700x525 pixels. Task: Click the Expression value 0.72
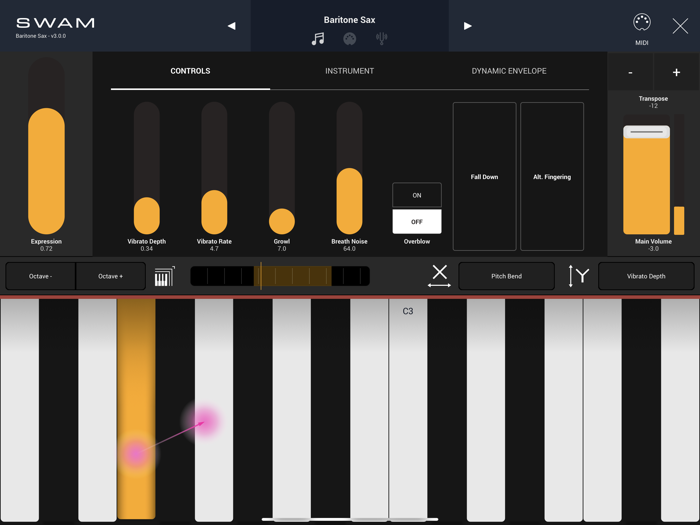tap(46, 249)
